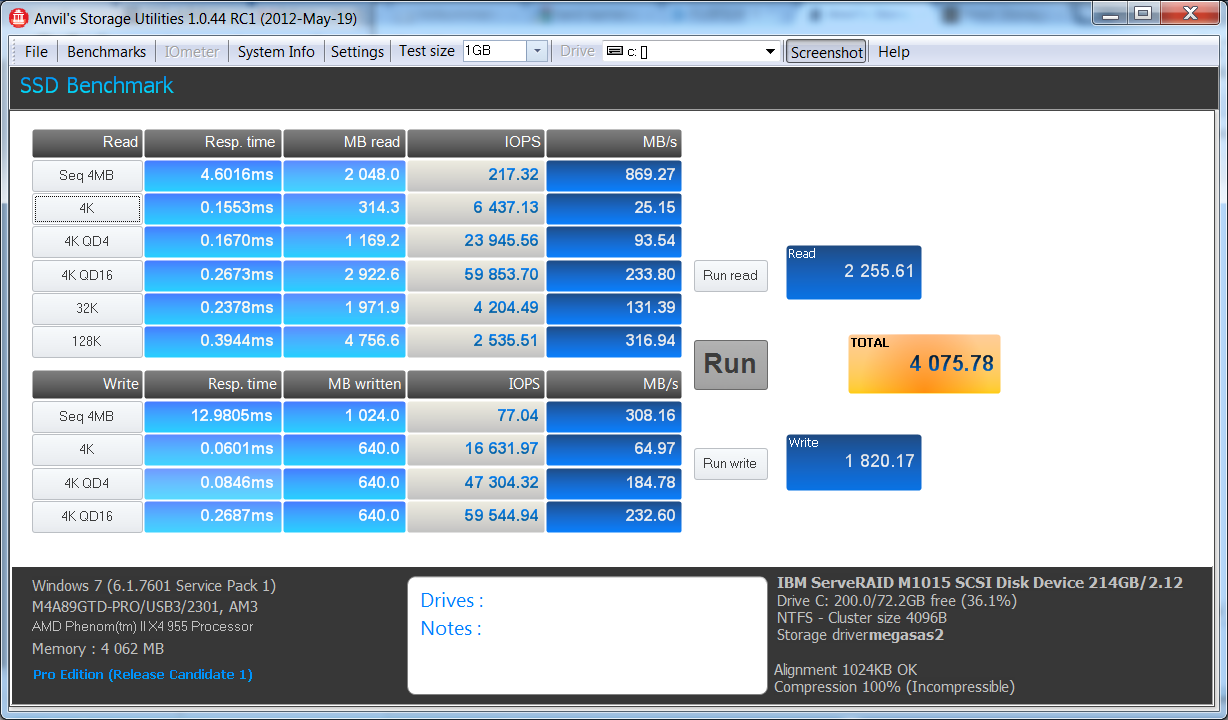Click the Memory : 4 062 MB text
Image resolution: width=1228 pixels, height=720 pixels.
click(x=98, y=649)
